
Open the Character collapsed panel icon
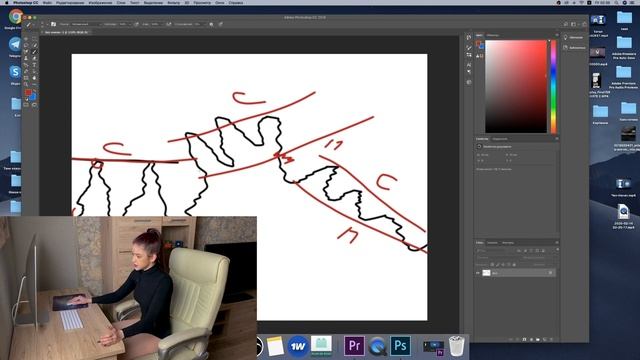(469, 64)
